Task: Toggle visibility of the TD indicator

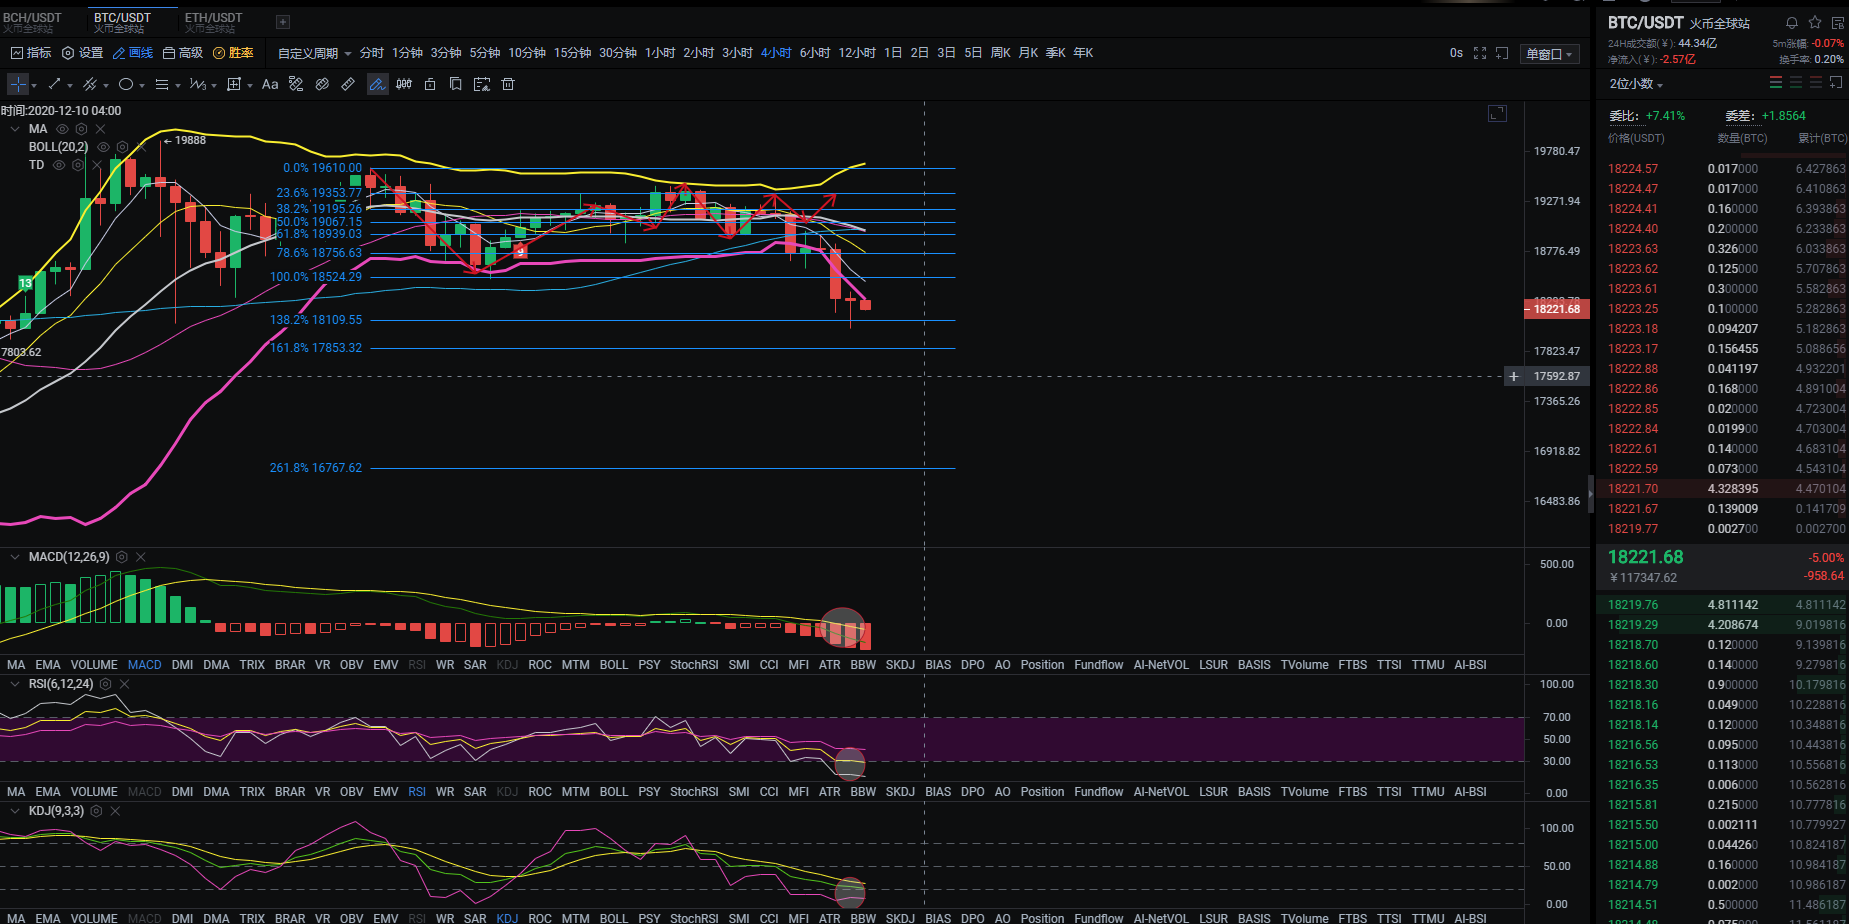Action: click(x=59, y=165)
